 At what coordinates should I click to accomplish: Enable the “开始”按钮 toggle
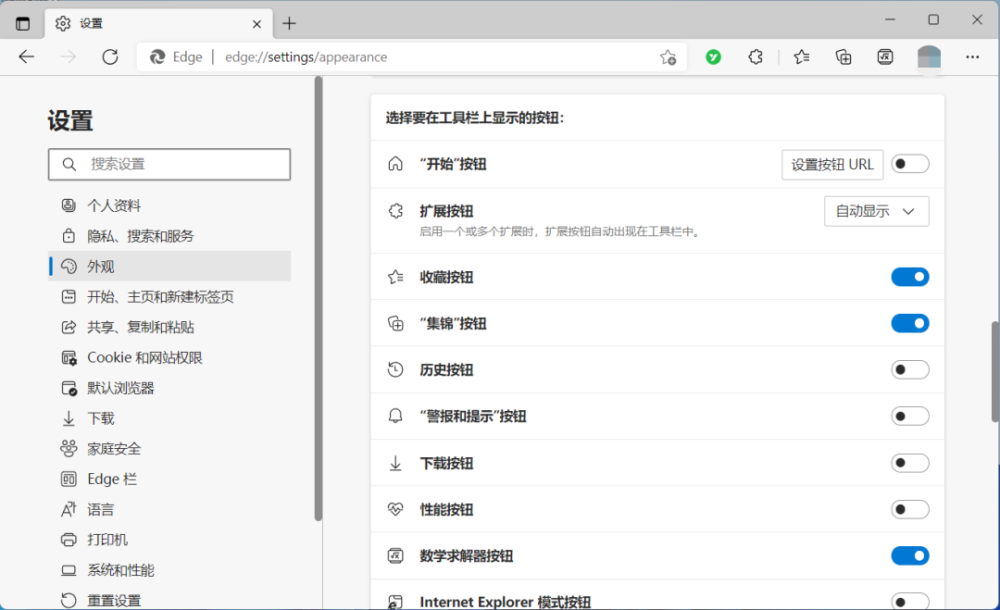910,164
